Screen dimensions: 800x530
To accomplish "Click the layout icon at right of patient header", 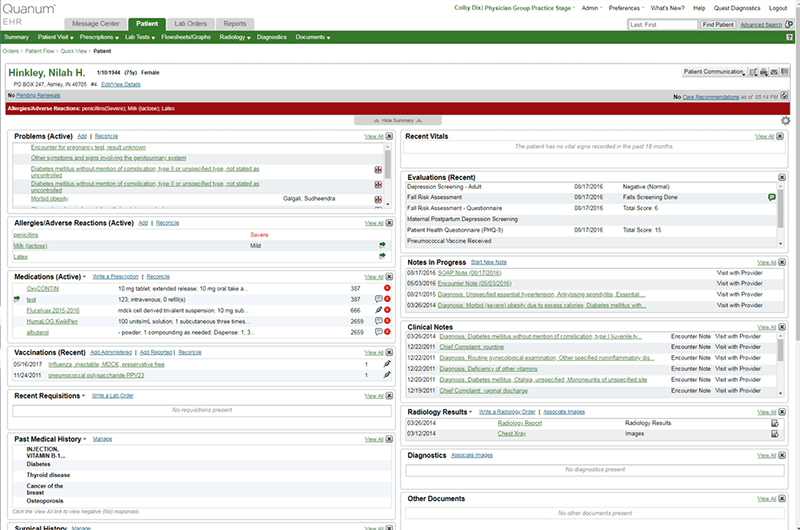I will [785, 72].
